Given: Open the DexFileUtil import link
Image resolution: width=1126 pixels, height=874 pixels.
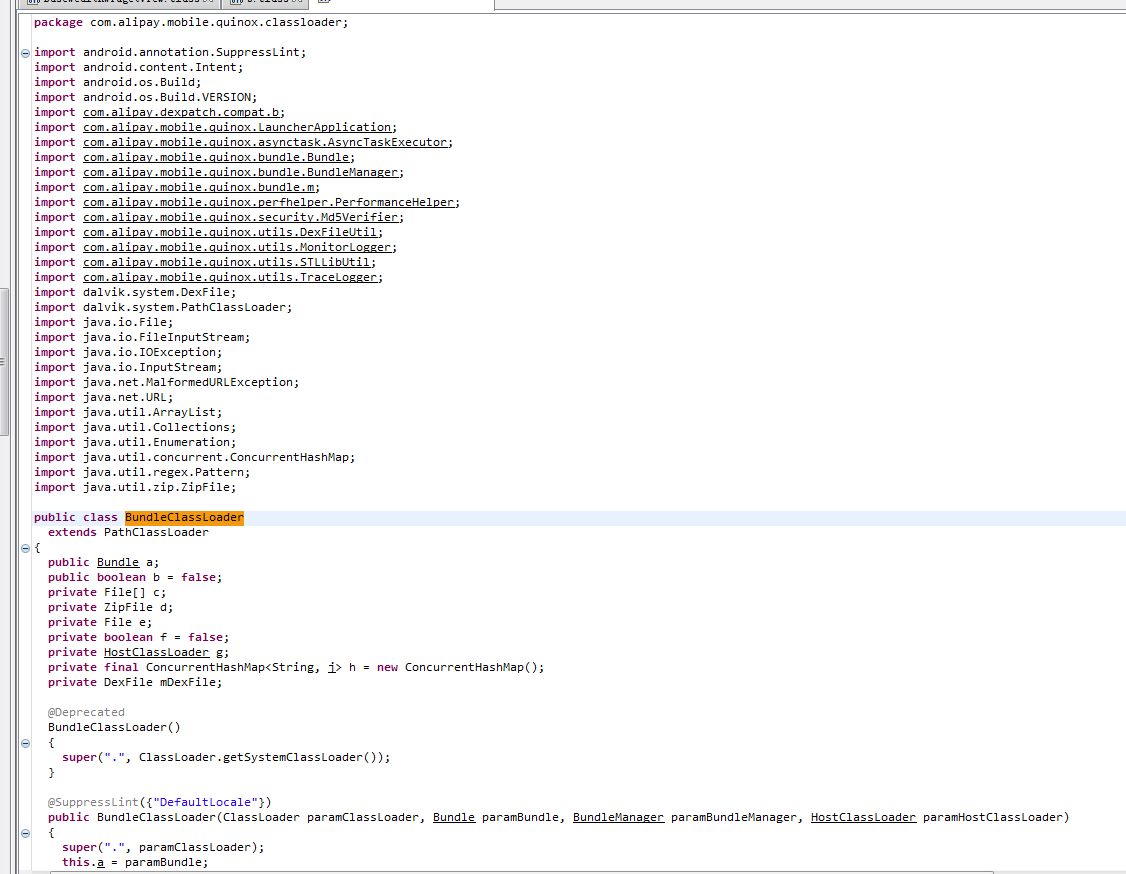Looking at the screenshot, I should point(230,233).
